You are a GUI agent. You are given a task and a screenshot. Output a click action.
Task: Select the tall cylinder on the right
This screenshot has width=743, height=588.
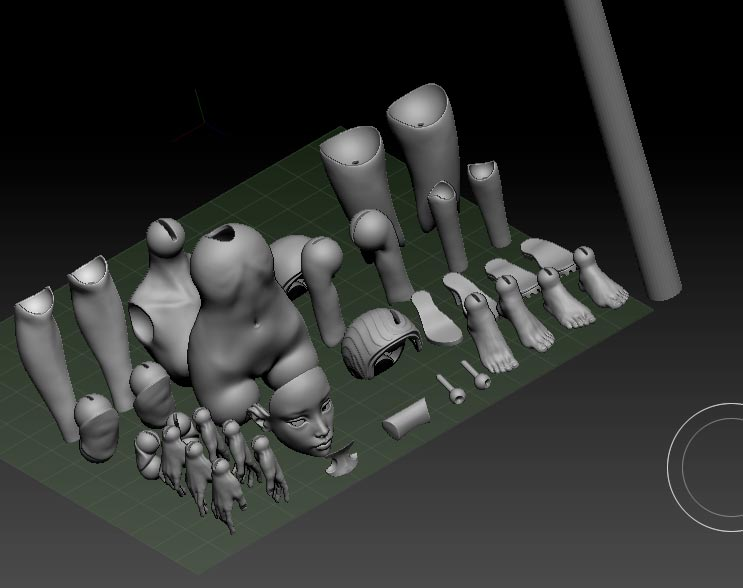(x=625, y=147)
